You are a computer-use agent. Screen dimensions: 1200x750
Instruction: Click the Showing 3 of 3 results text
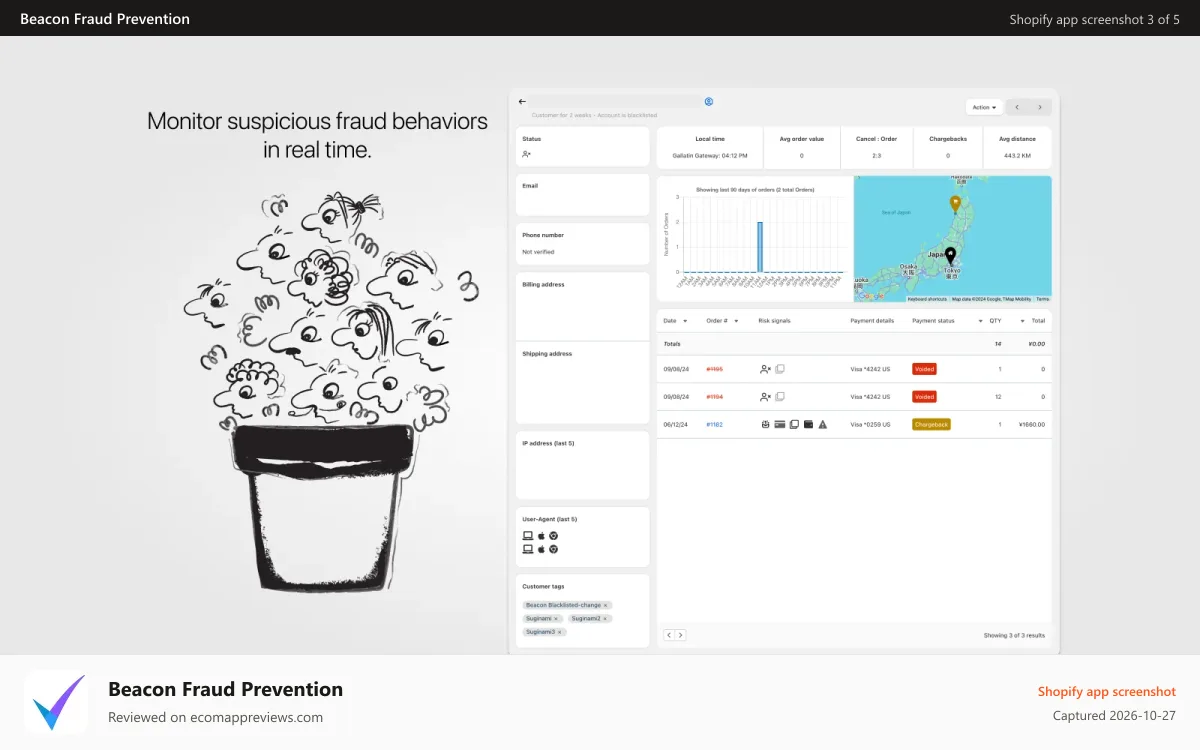(1014, 635)
